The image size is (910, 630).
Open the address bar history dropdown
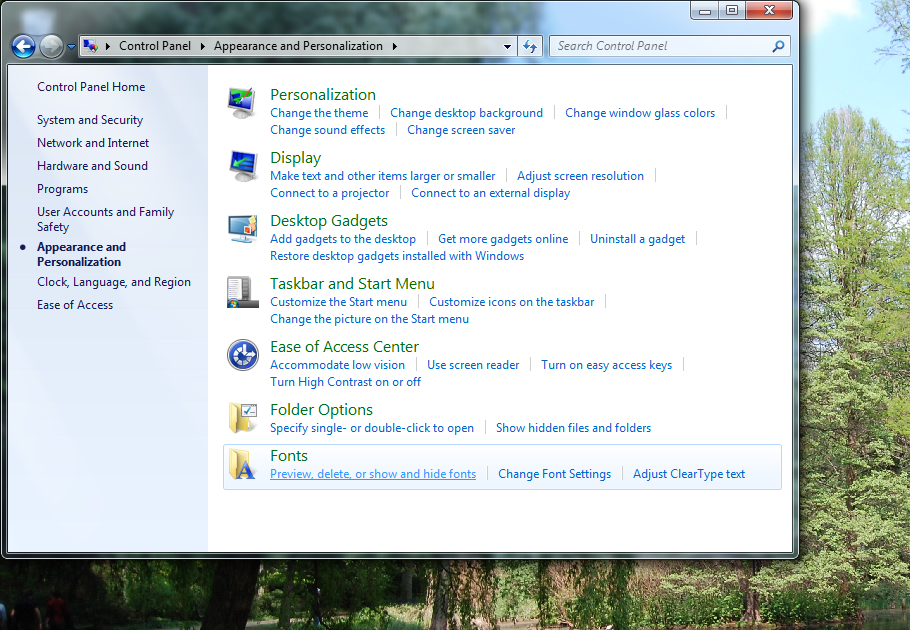click(507, 46)
